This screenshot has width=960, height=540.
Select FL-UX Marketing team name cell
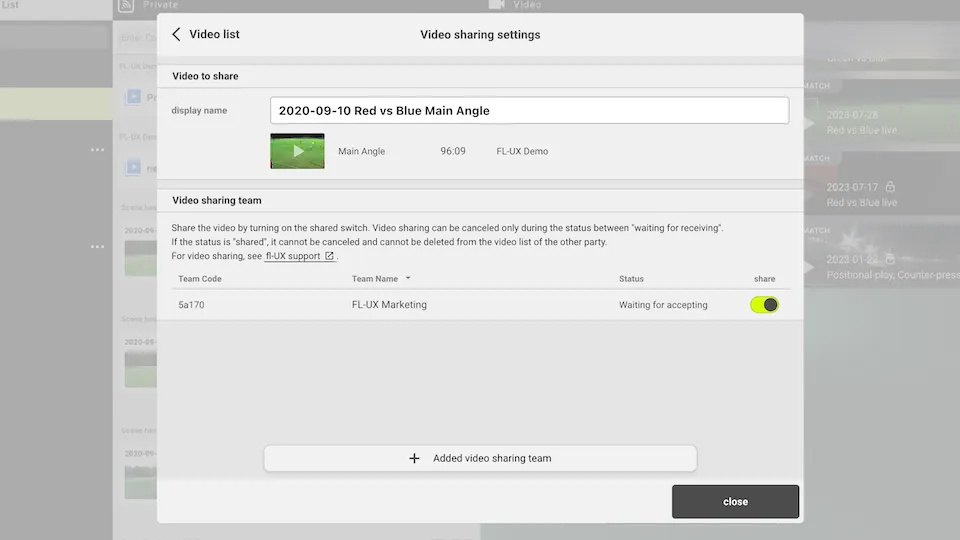(x=389, y=304)
